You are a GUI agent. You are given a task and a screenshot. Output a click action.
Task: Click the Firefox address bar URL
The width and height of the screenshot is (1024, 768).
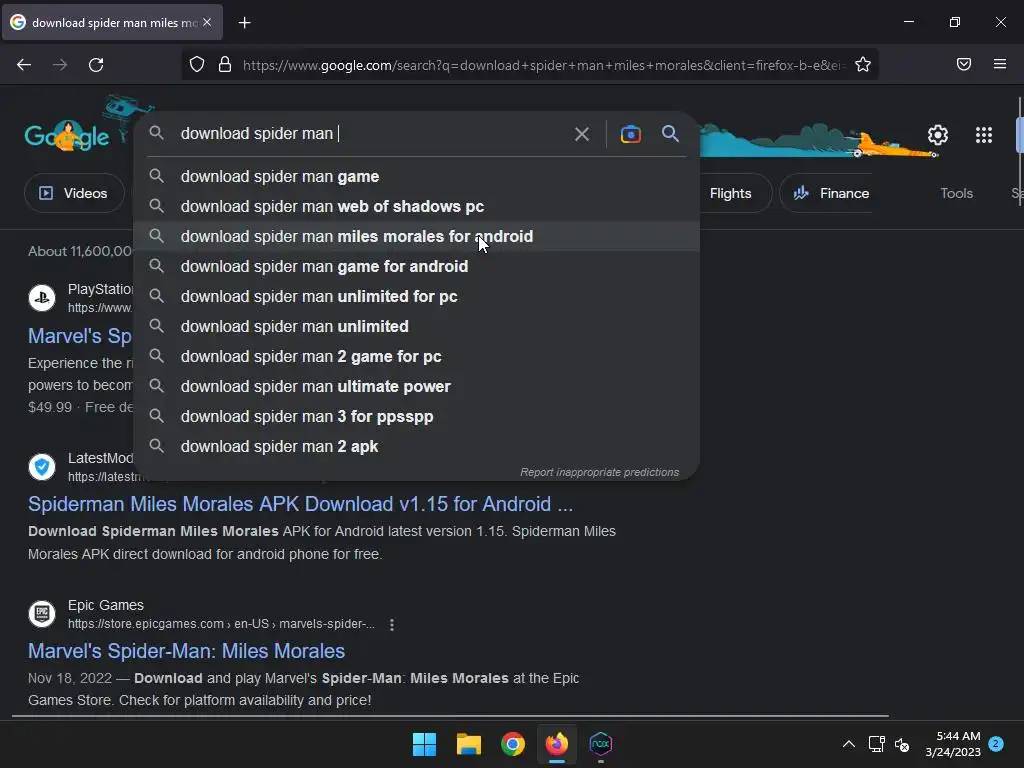[x=543, y=65]
